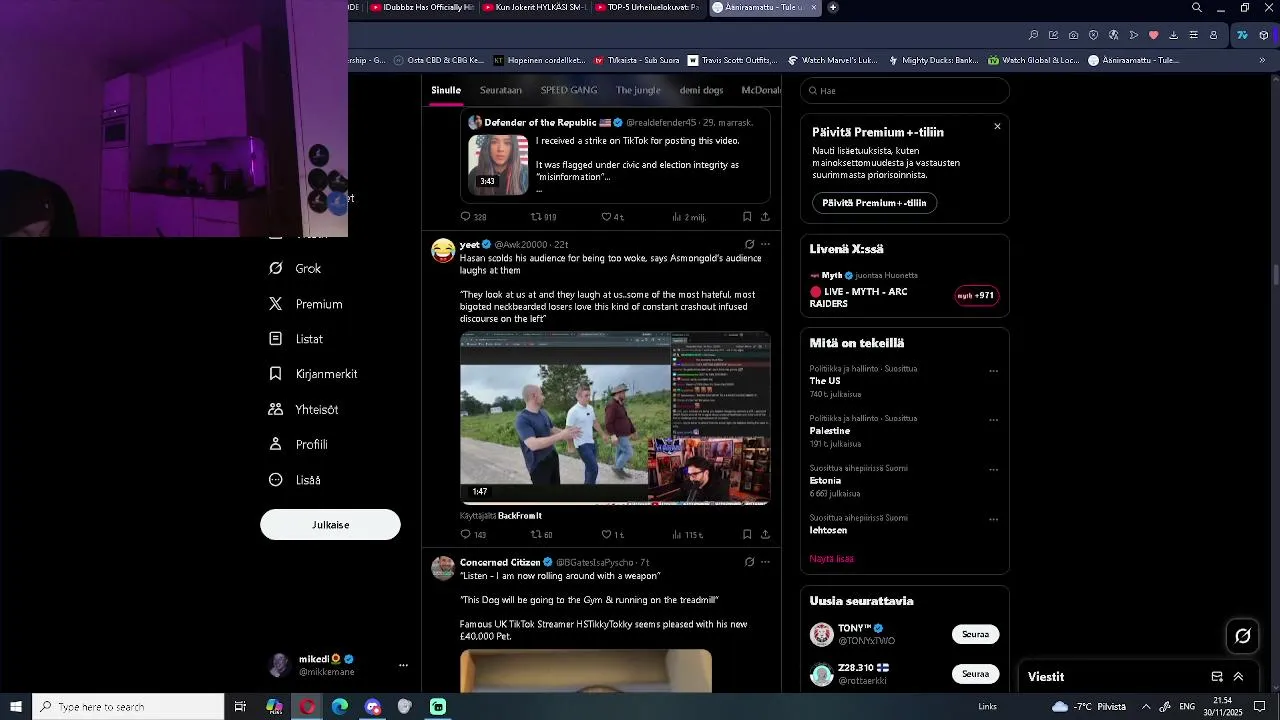Switch to the Sinulle tab

pyautogui.click(x=446, y=90)
